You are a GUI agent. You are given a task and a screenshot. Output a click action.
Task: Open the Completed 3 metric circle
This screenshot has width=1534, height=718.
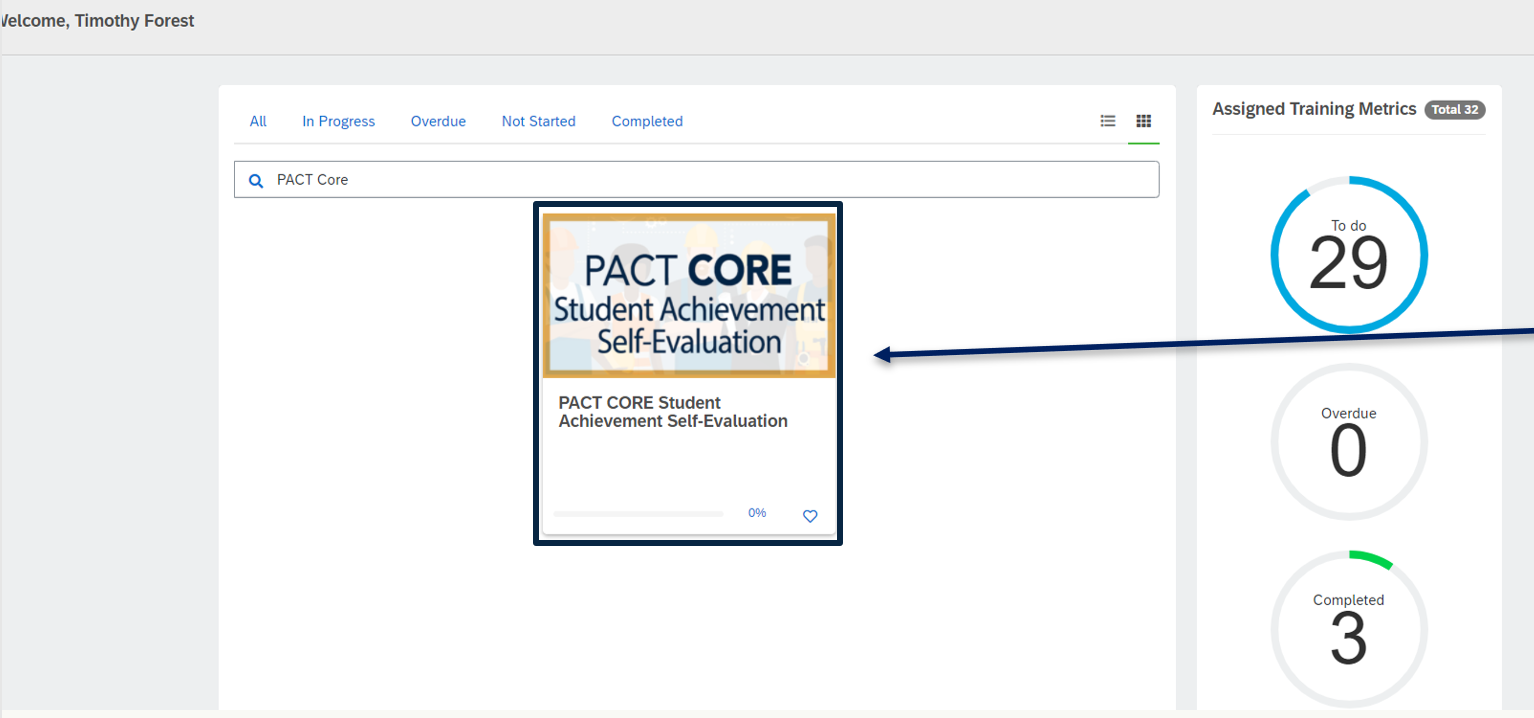point(1348,629)
